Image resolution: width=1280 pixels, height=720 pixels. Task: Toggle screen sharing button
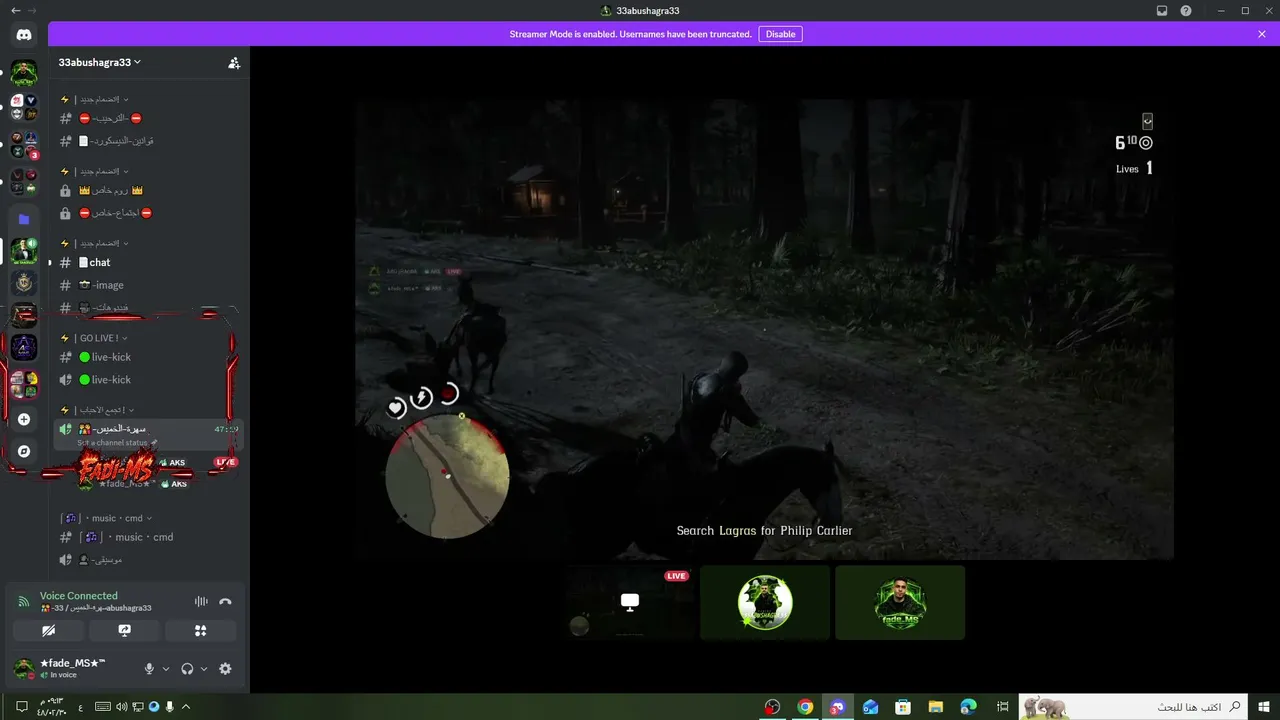point(124,631)
